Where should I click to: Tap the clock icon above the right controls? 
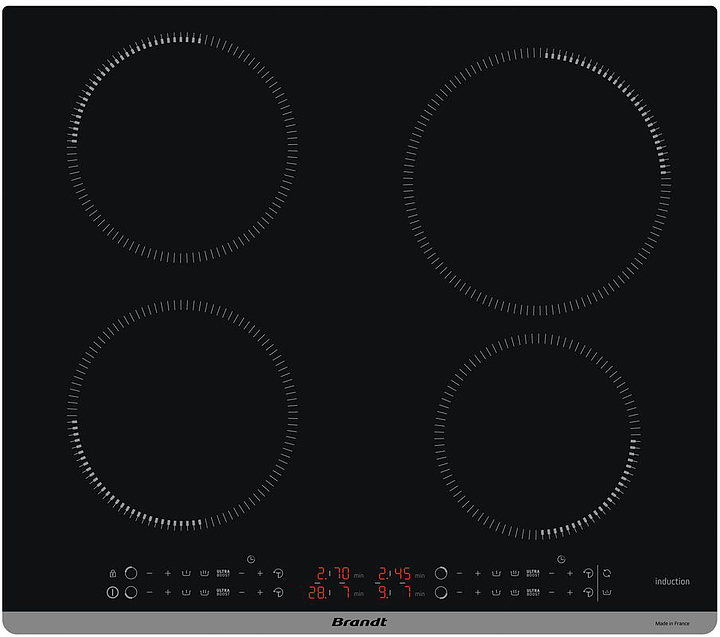(561, 559)
